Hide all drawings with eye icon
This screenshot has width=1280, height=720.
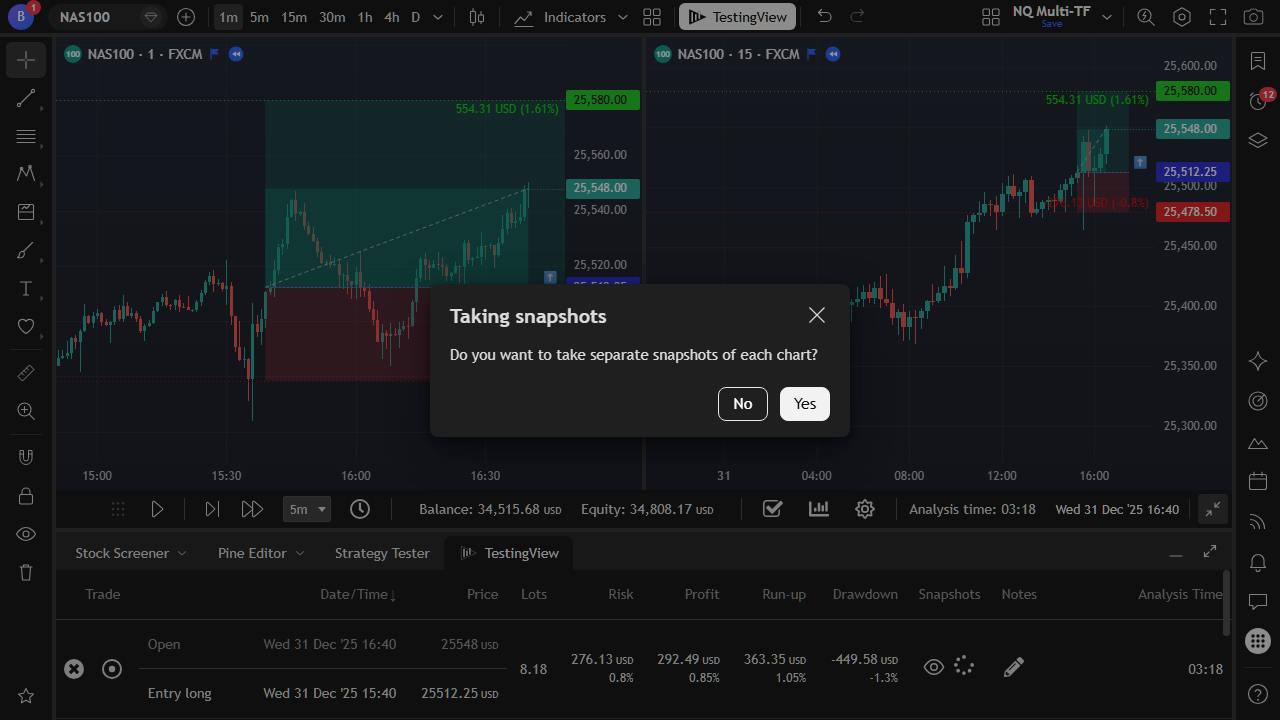26,534
